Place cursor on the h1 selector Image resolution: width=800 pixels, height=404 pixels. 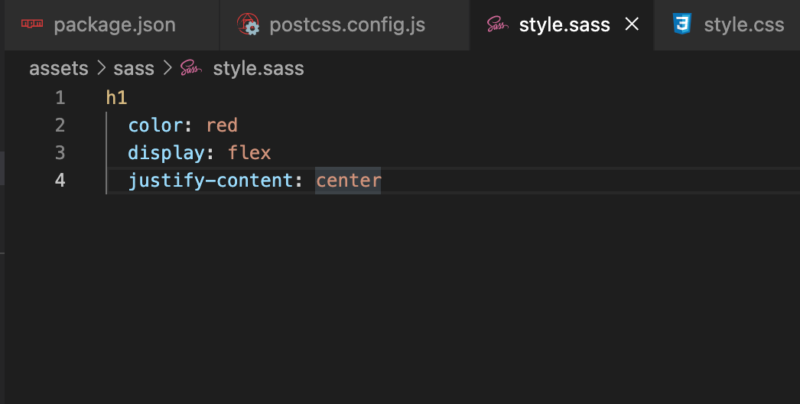click(116, 97)
